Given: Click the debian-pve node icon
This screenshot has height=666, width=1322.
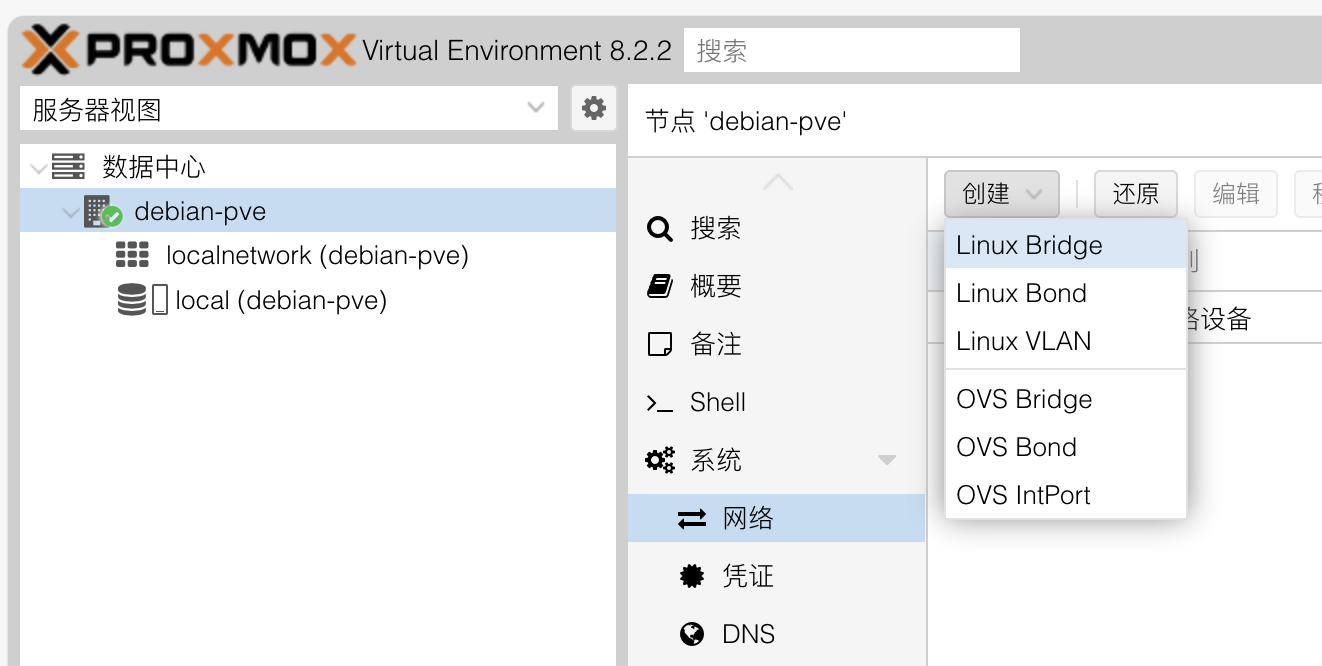Looking at the screenshot, I should point(102,211).
